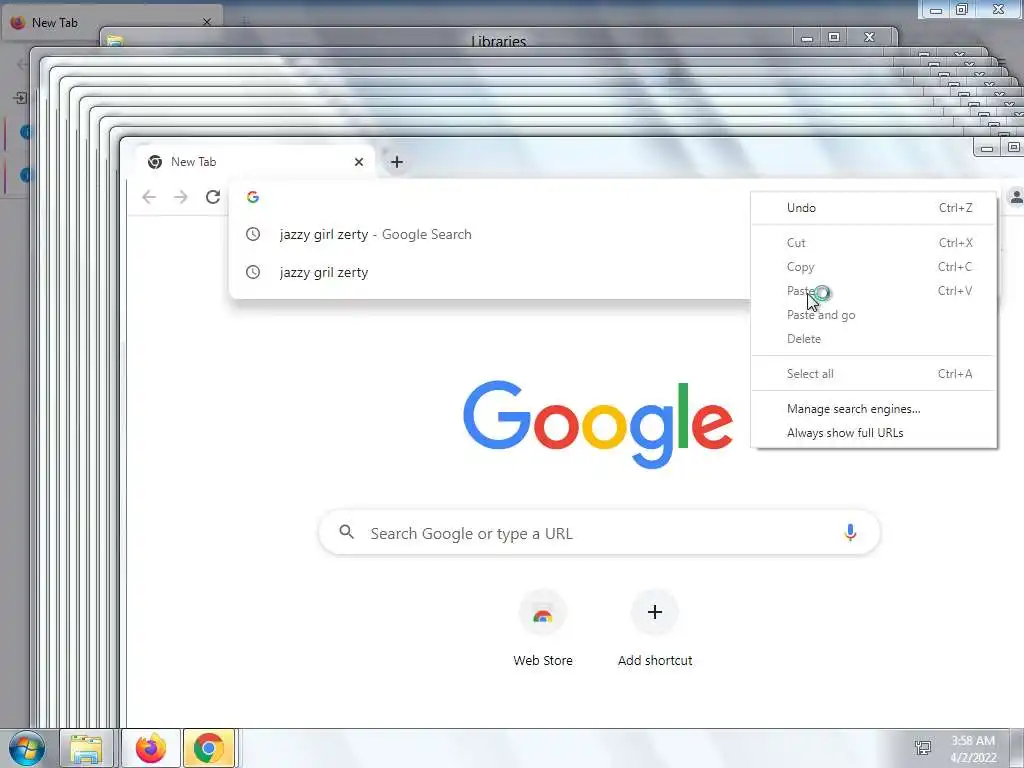Open the Windows Start menu orb
Viewport: 1024px width, 768px height.
[27, 748]
